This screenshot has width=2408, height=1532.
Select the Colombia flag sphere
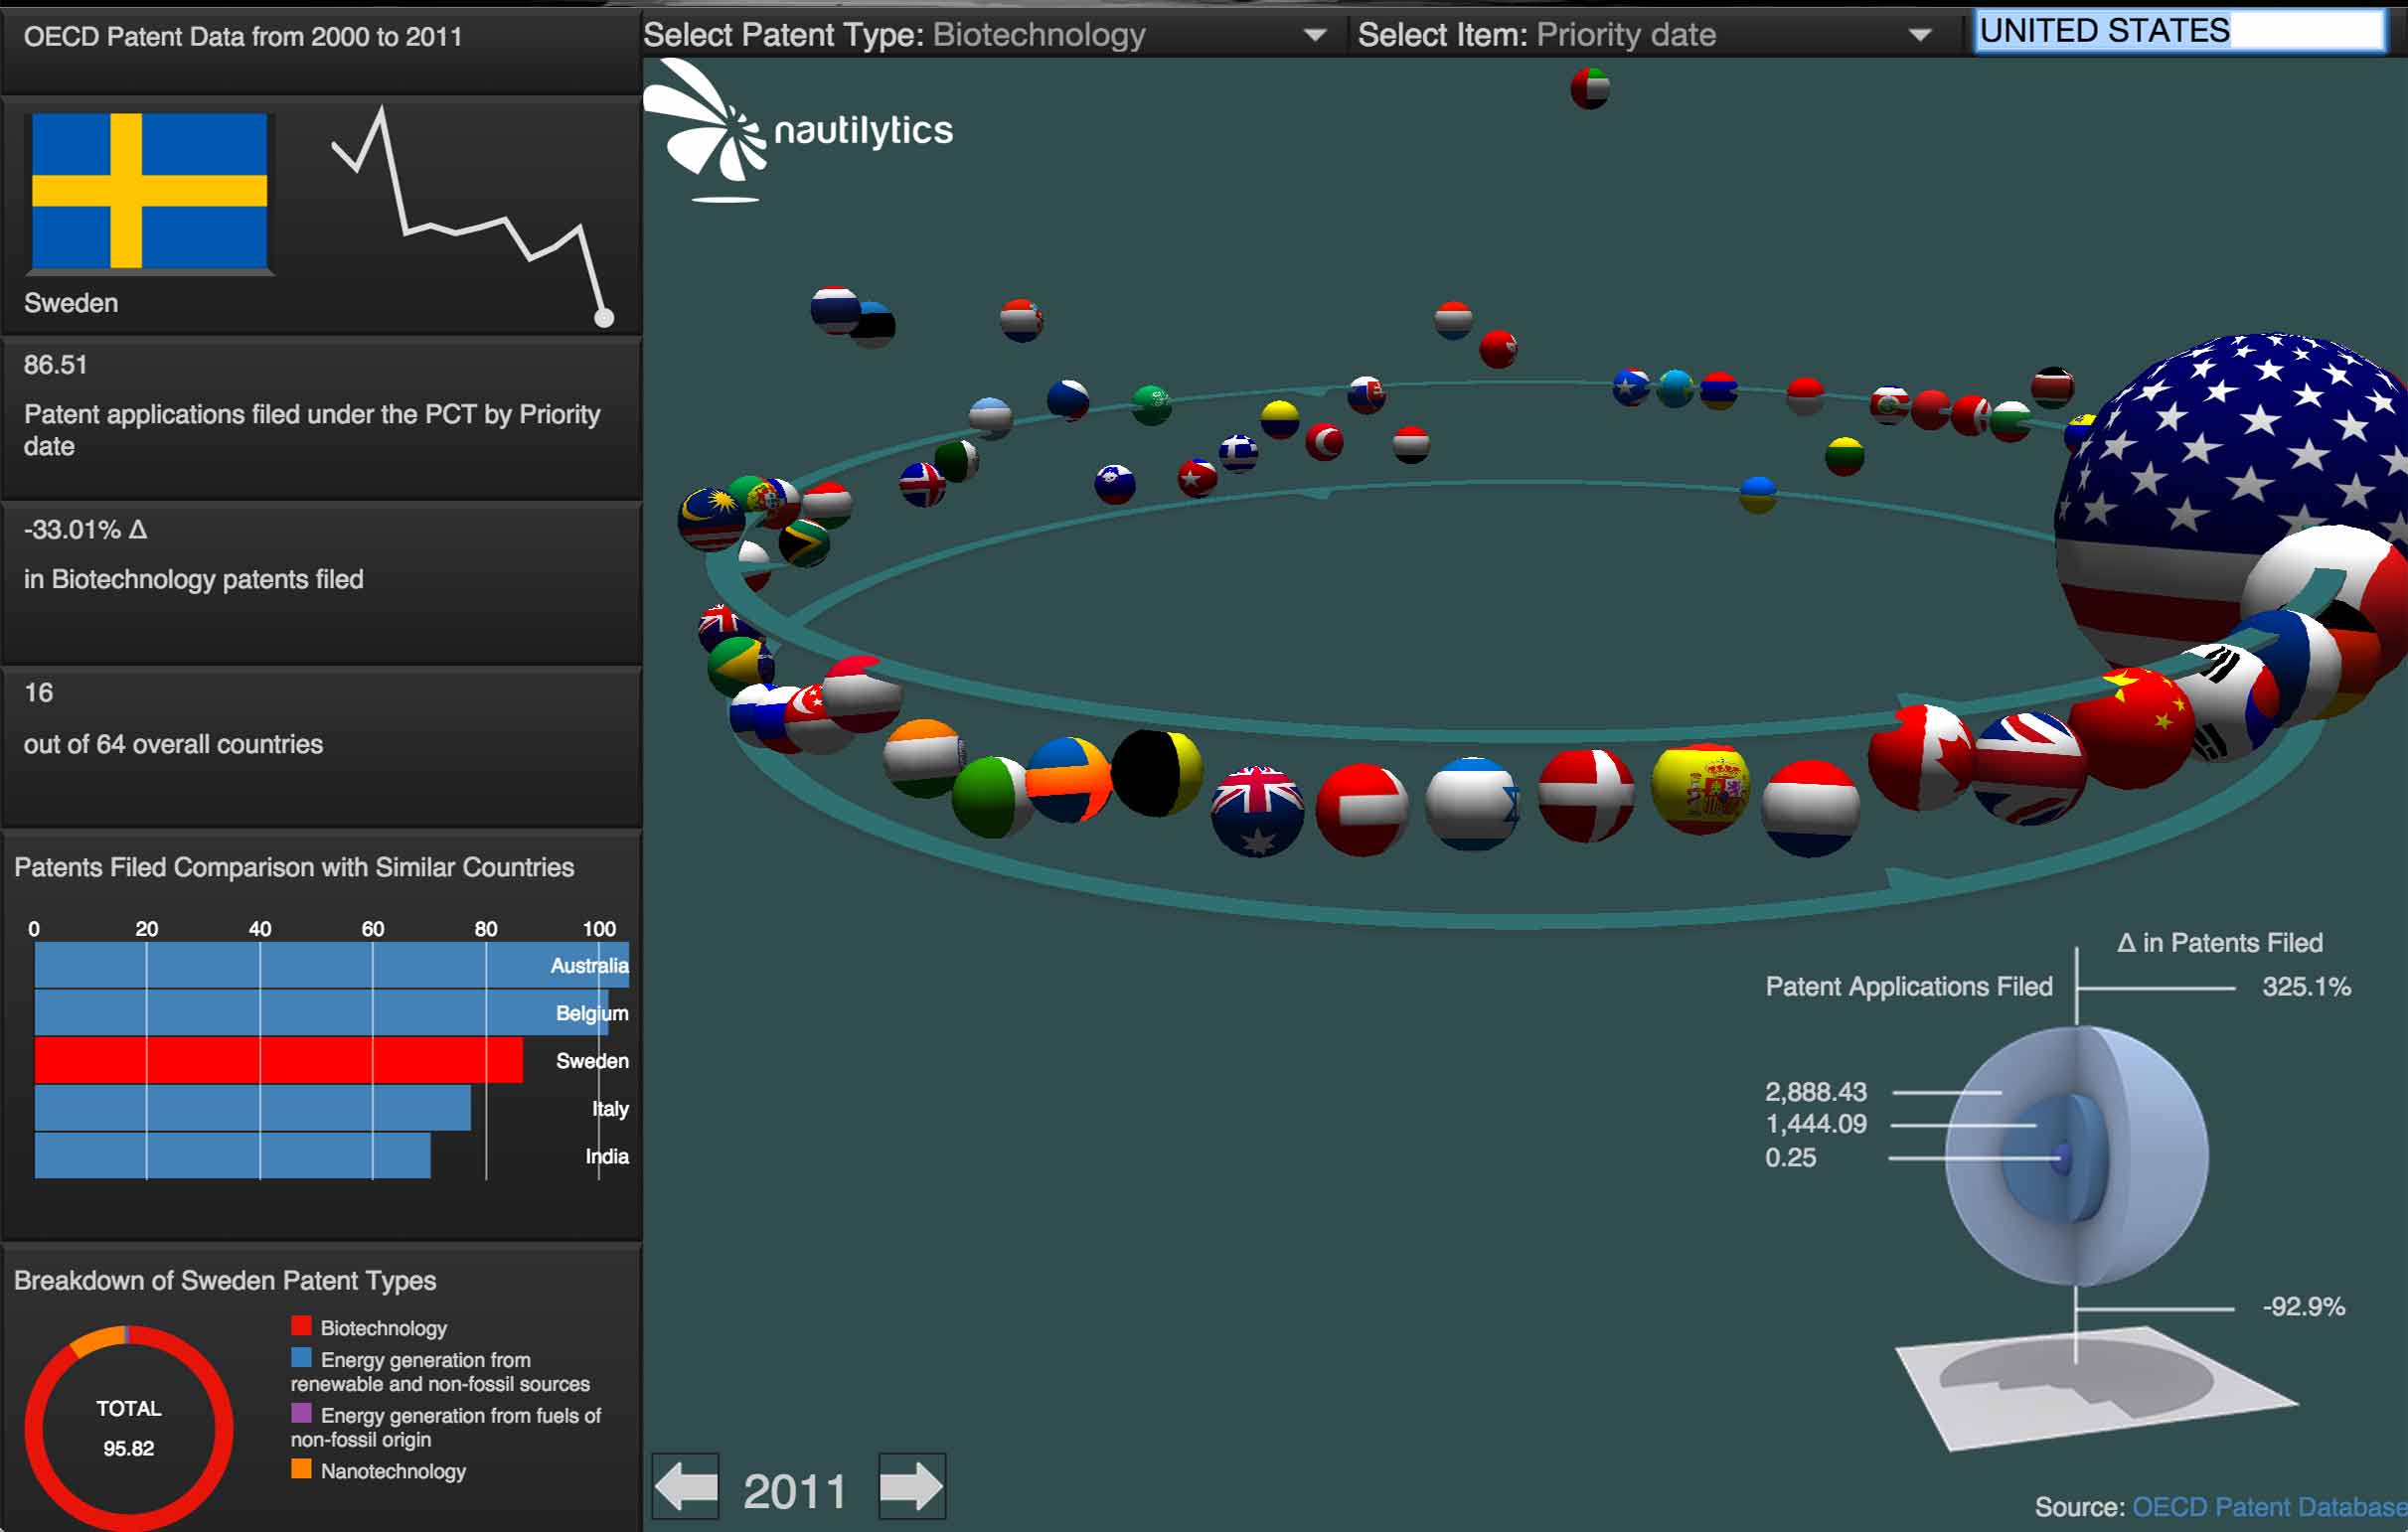click(1279, 419)
